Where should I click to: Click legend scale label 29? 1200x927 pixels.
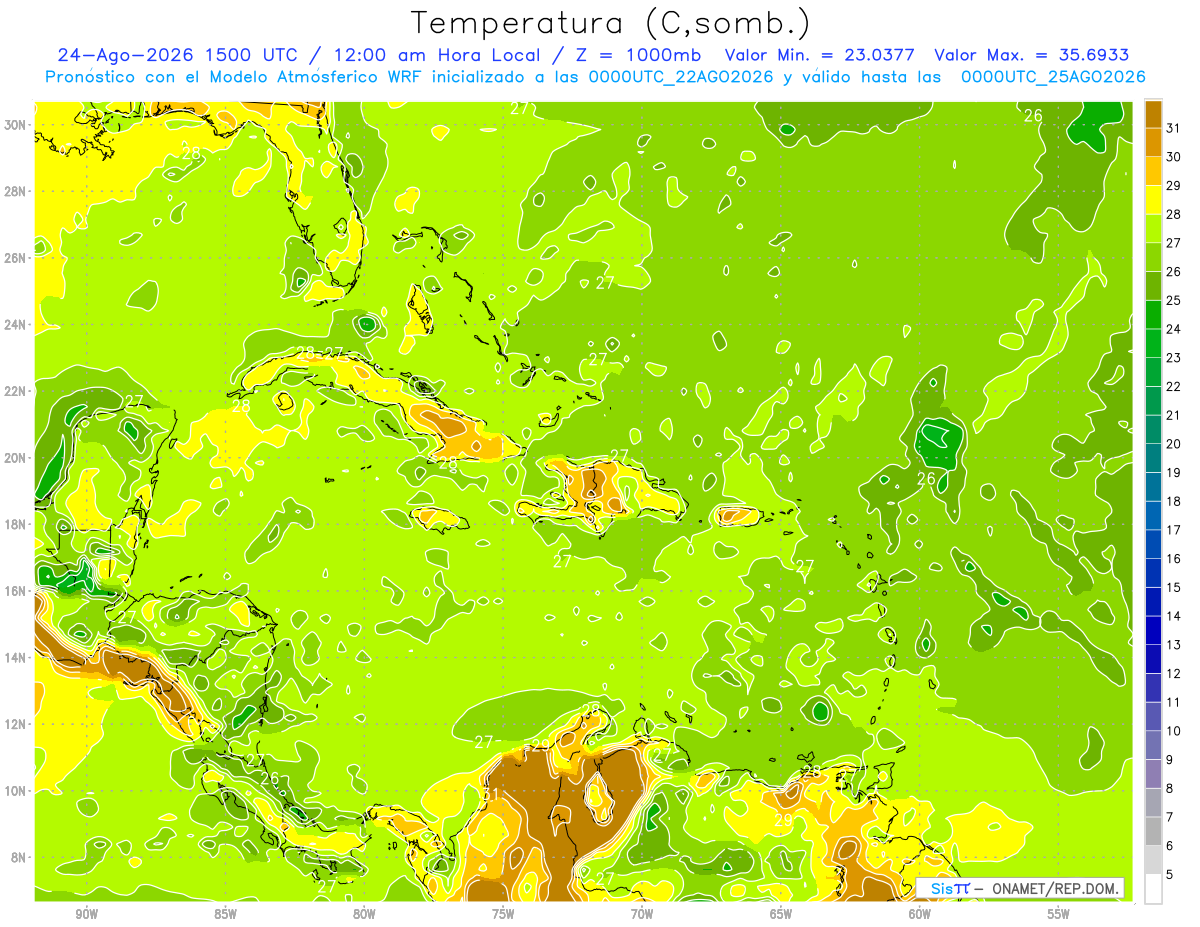[1174, 185]
